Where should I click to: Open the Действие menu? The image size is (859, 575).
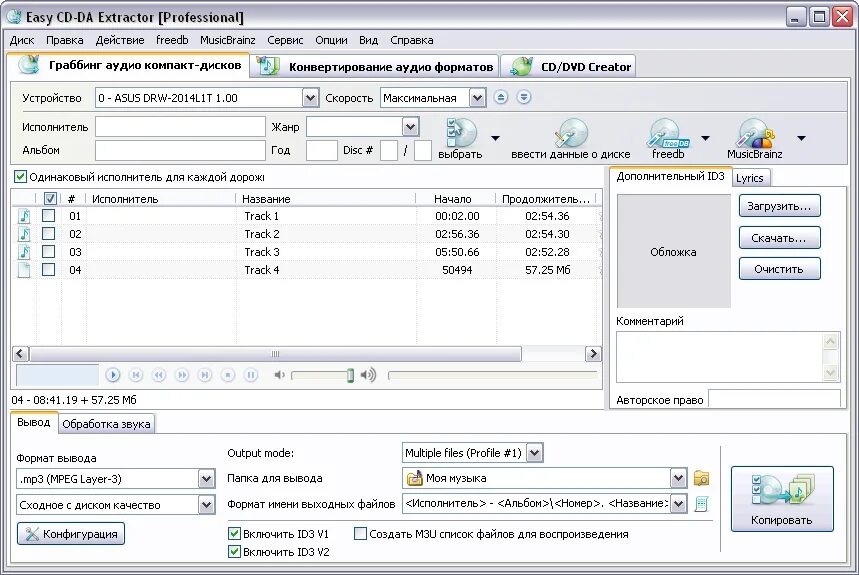pos(120,40)
